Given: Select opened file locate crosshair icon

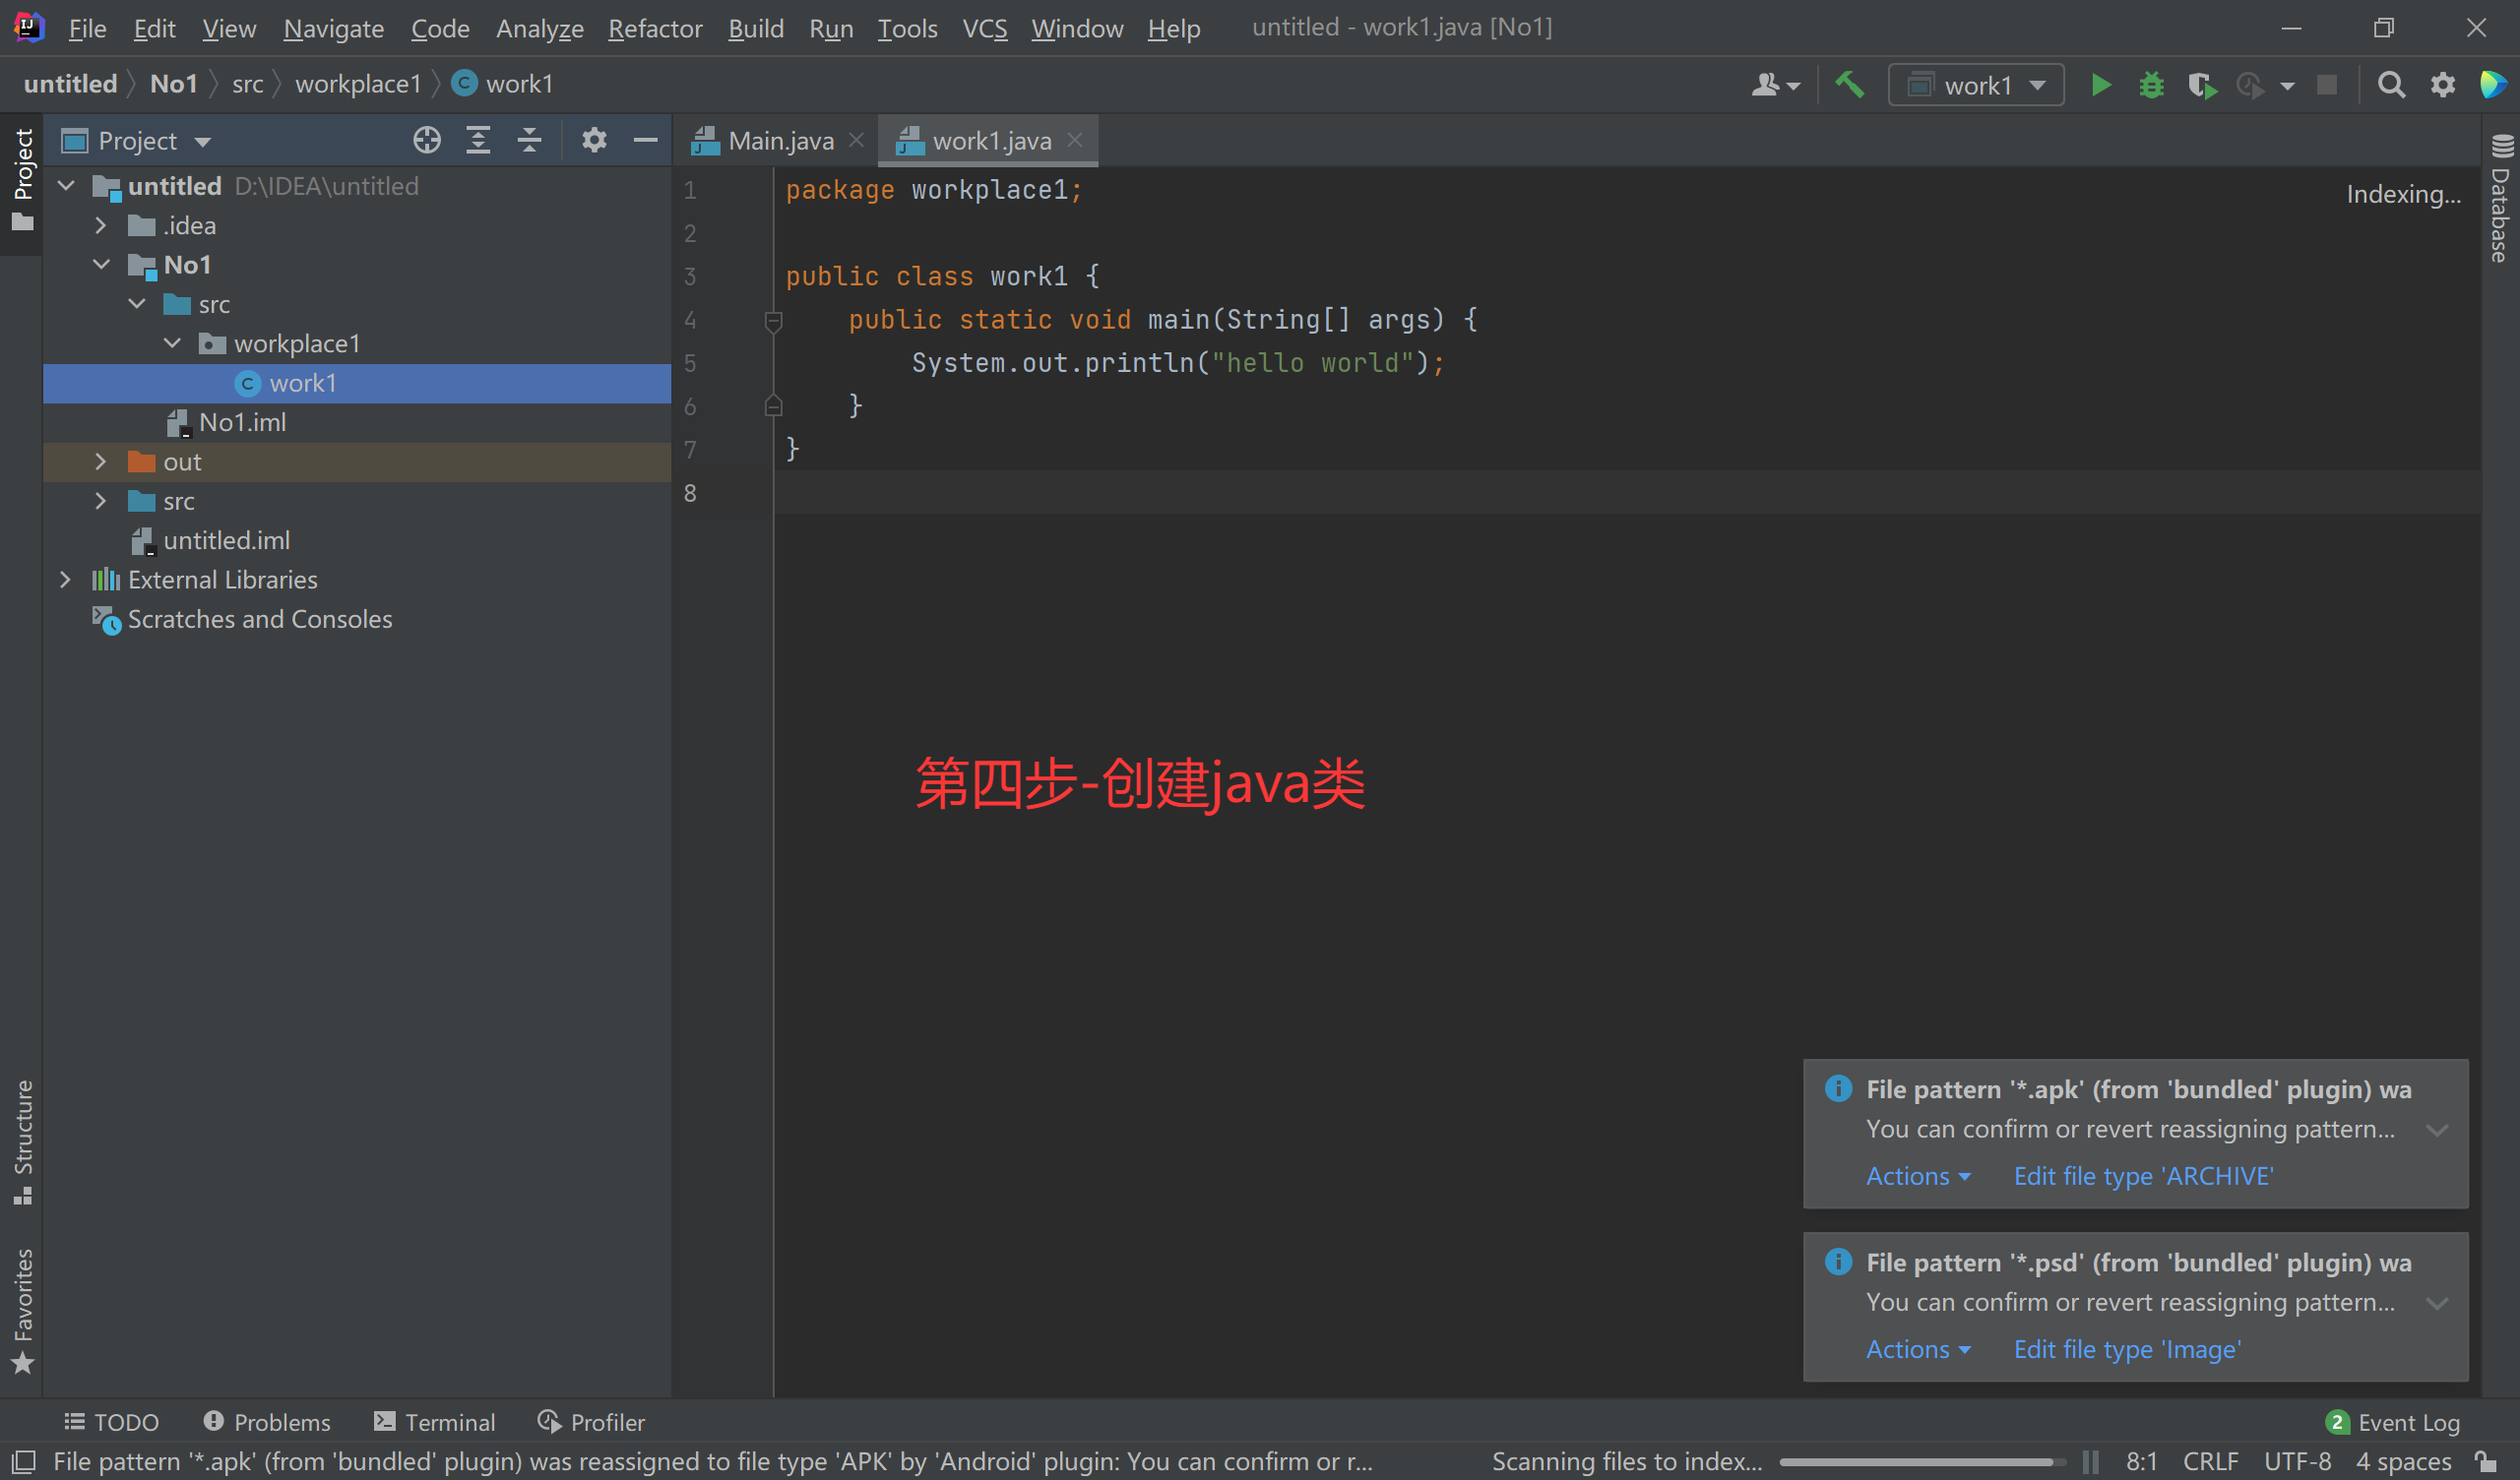Looking at the screenshot, I should point(427,141).
